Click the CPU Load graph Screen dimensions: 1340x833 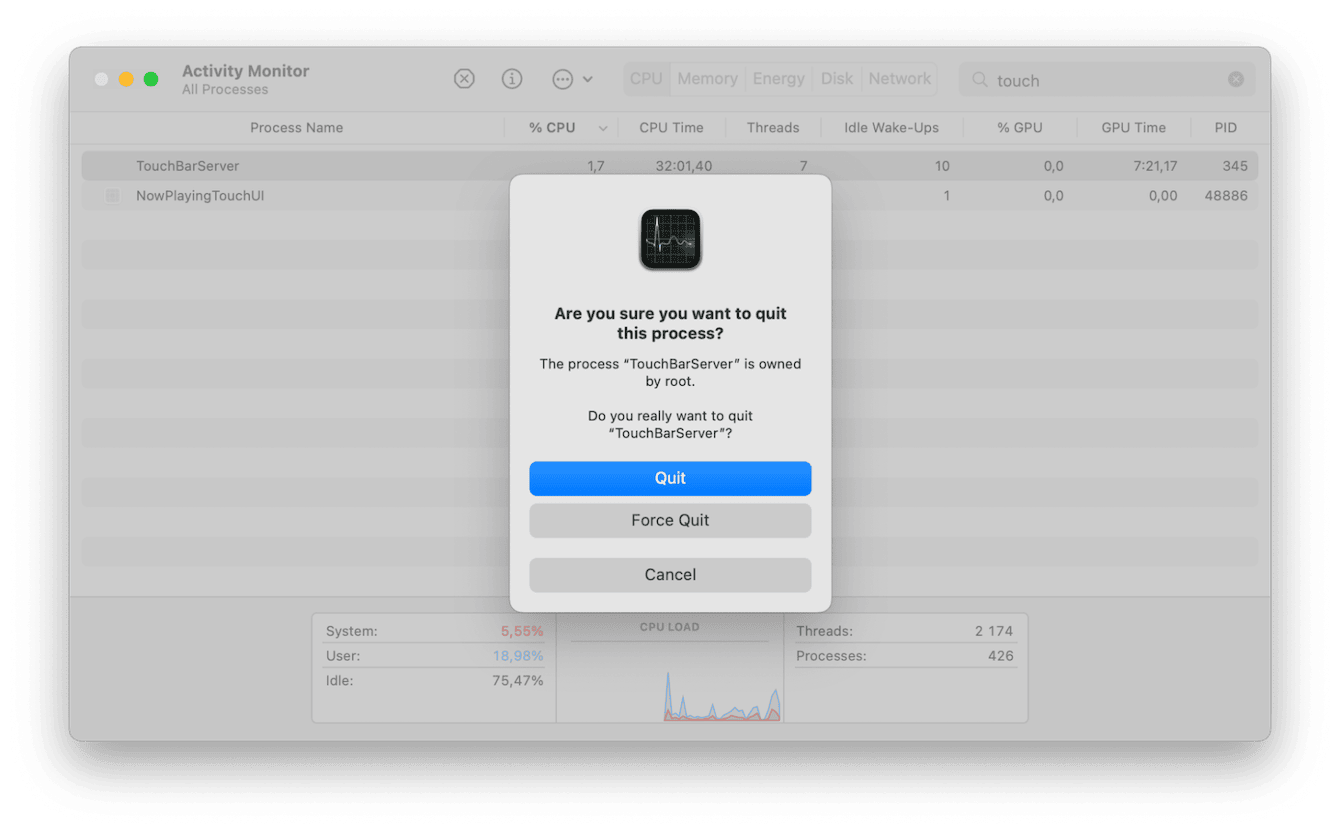670,690
